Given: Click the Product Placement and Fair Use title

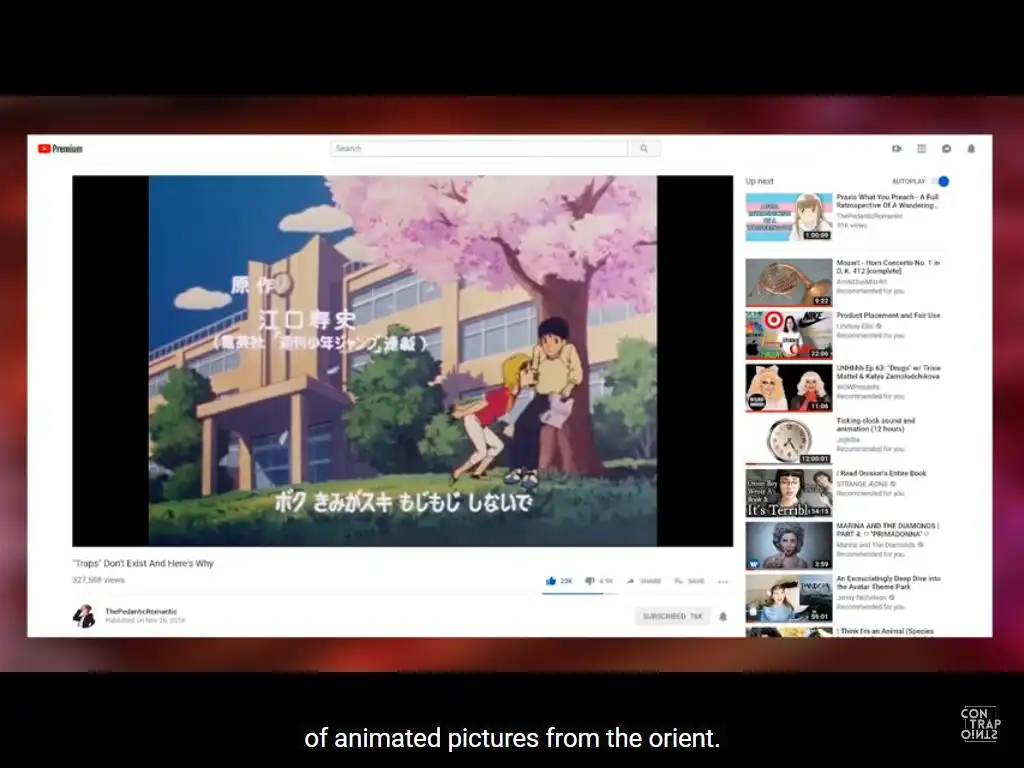Looking at the screenshot, I should 888,315.
